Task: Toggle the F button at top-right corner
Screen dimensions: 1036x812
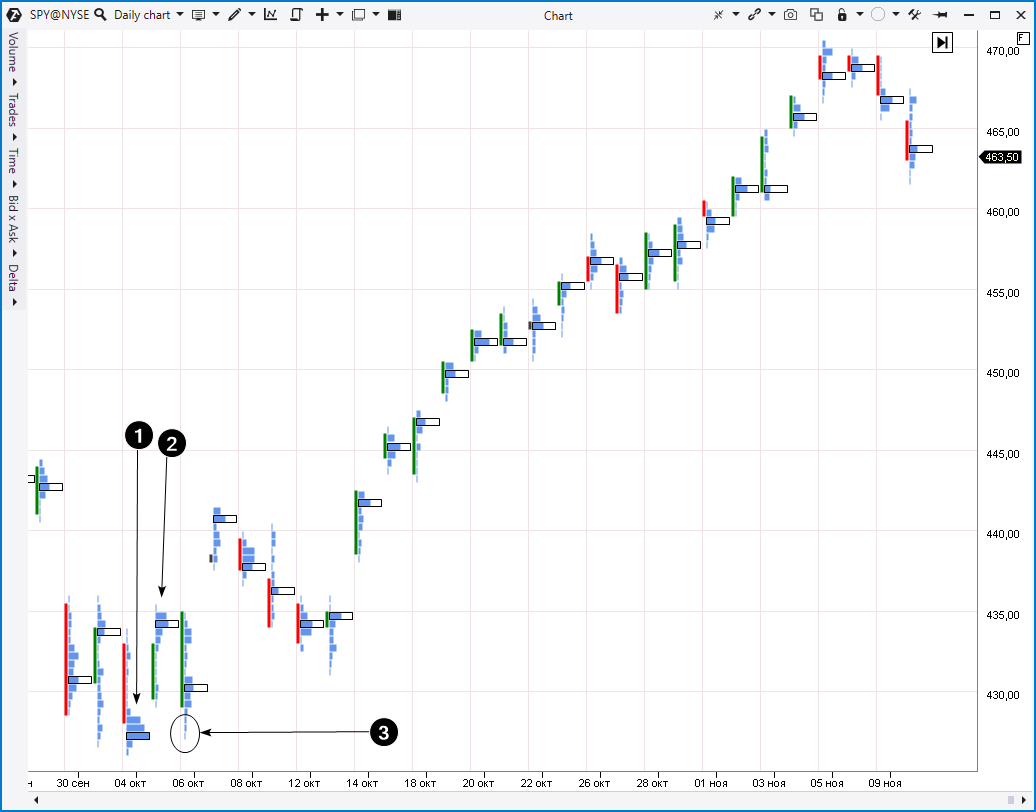Action: point(1022,38)
